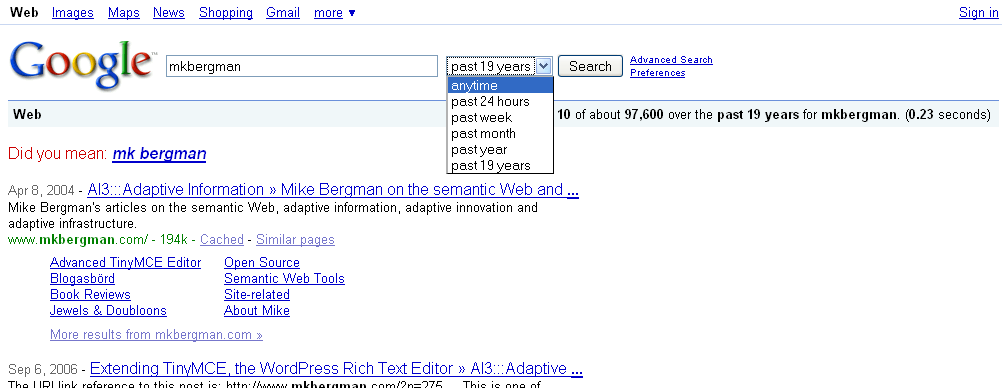Go to Images in top navigation
Viewport: 1002px width, 388px height.
point(72,13)
